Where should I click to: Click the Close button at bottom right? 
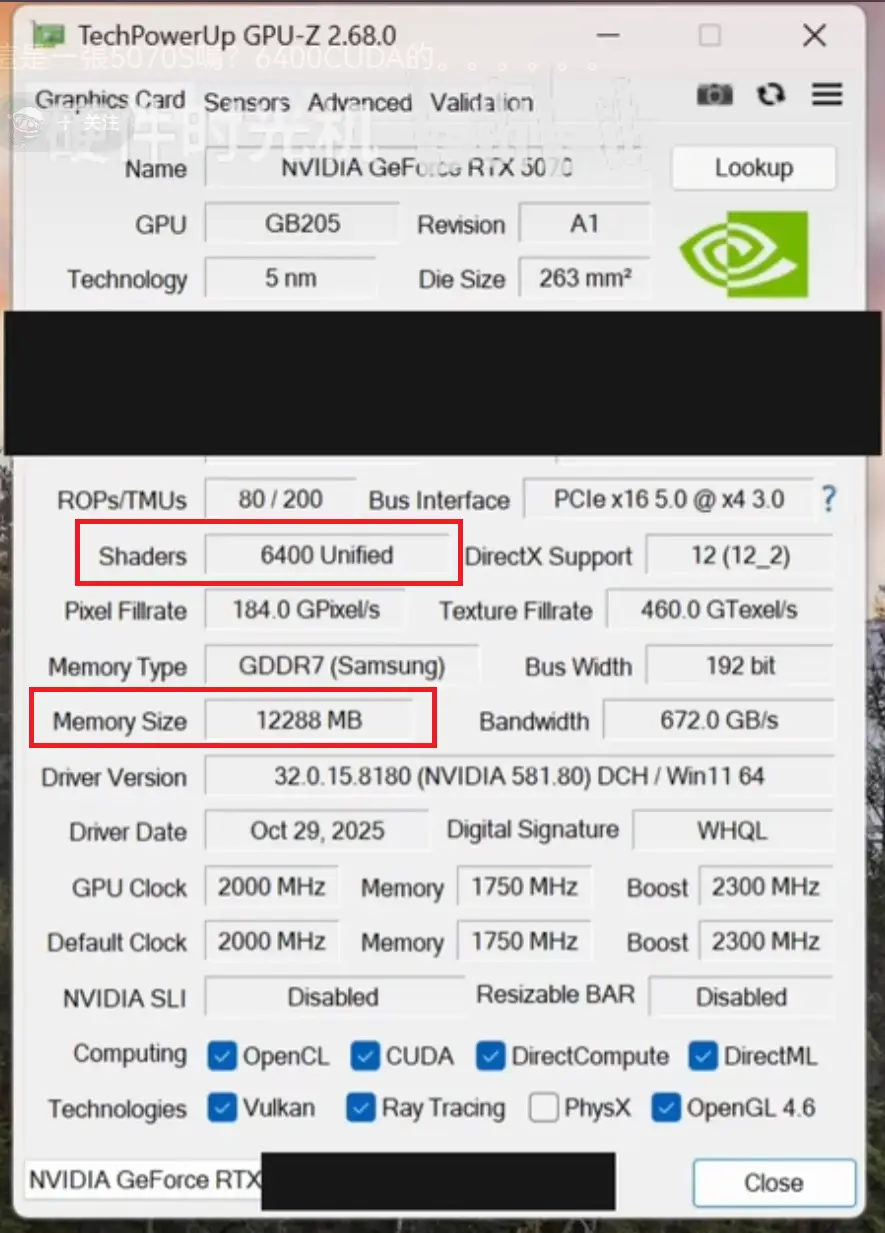773,1183
